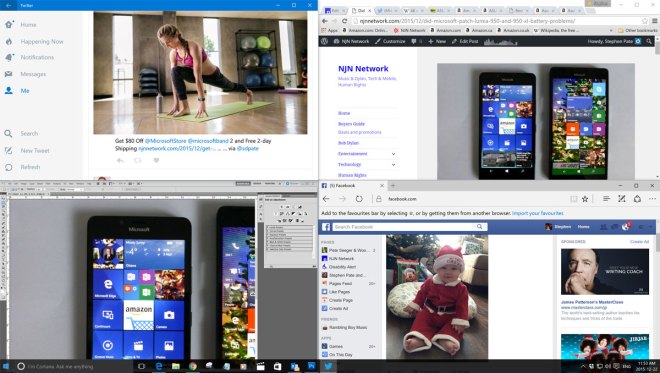This screenshot has height=373, width=660.
Task: Open Edge Hub lines icon
Action: coord(606,199)
